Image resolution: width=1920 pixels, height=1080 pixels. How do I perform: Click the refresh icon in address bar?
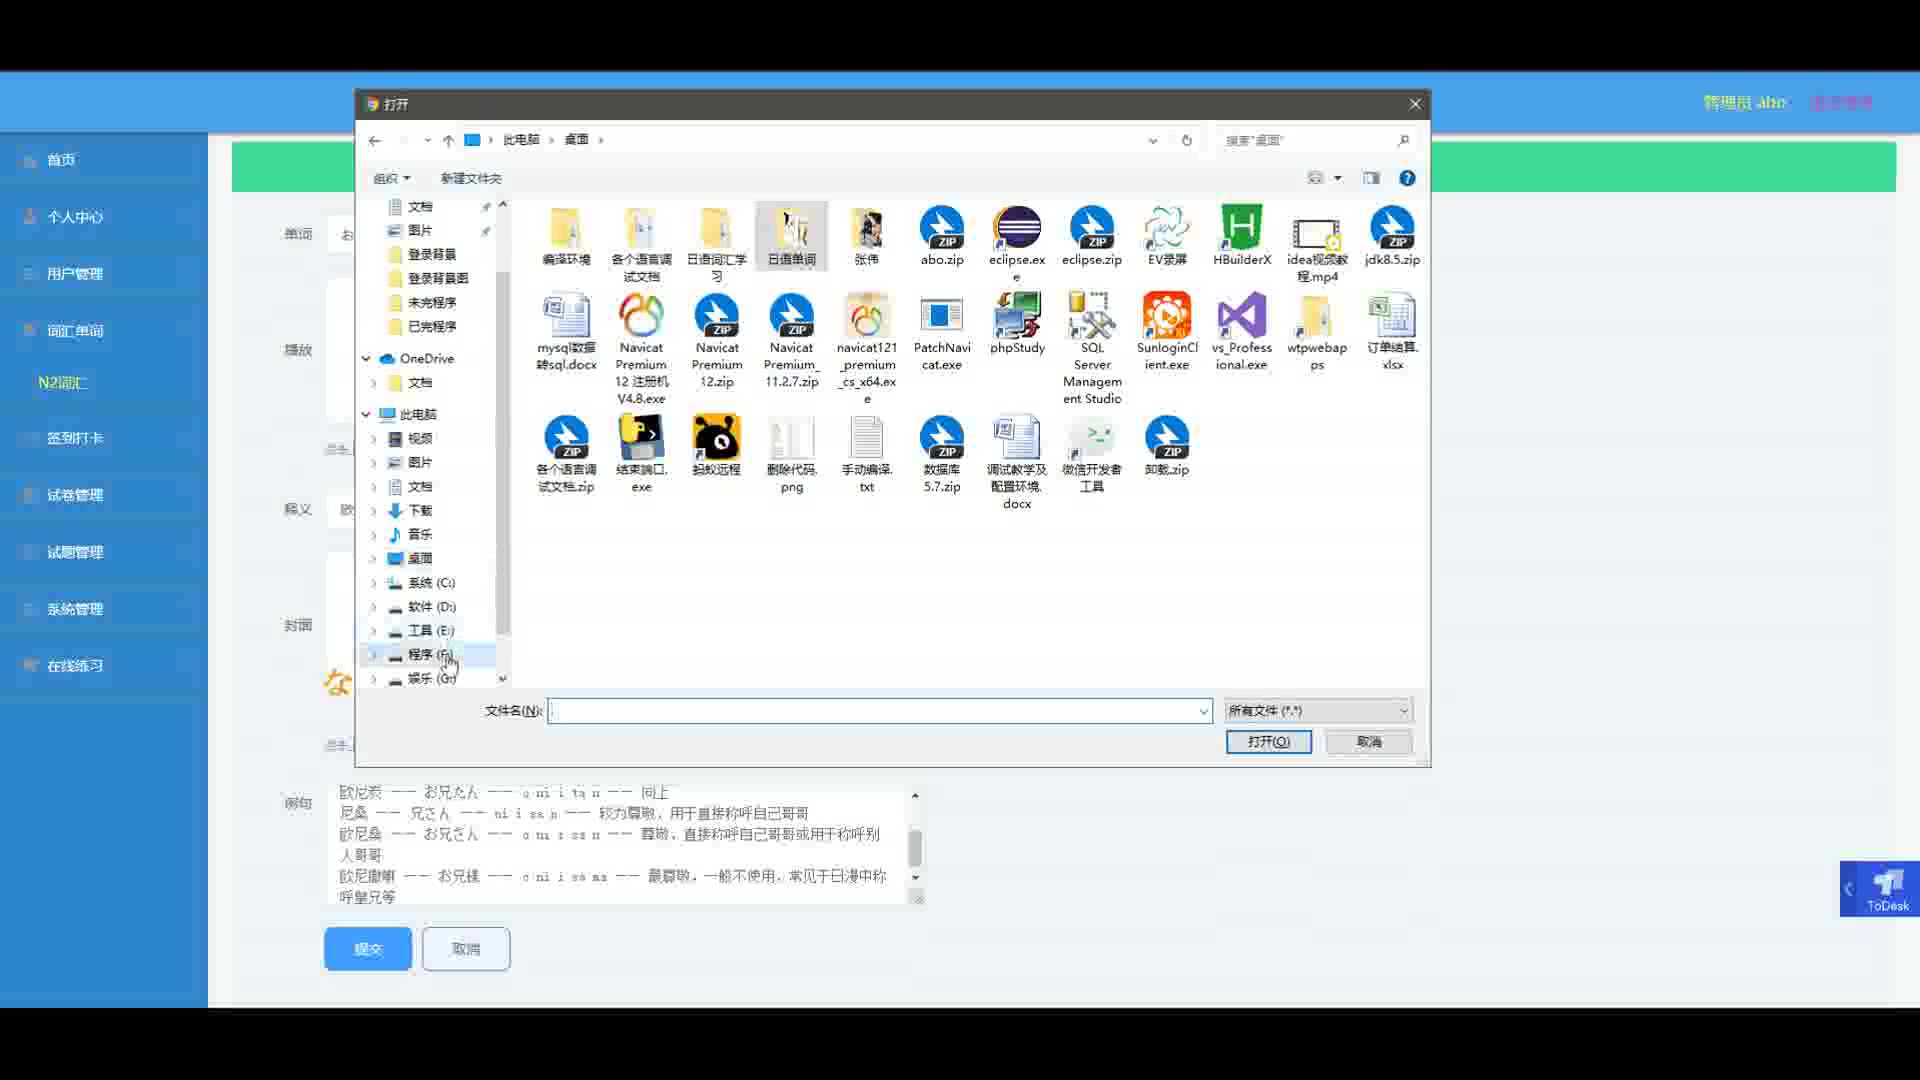coord(1187,140)
